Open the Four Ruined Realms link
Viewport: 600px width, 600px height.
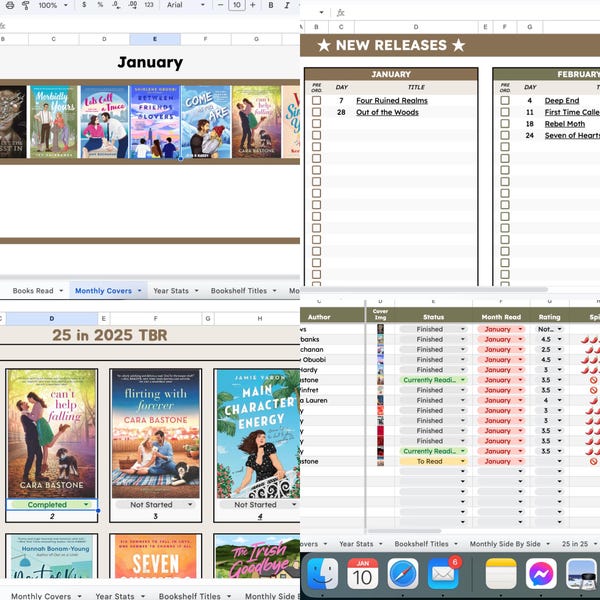coord(392,100)
